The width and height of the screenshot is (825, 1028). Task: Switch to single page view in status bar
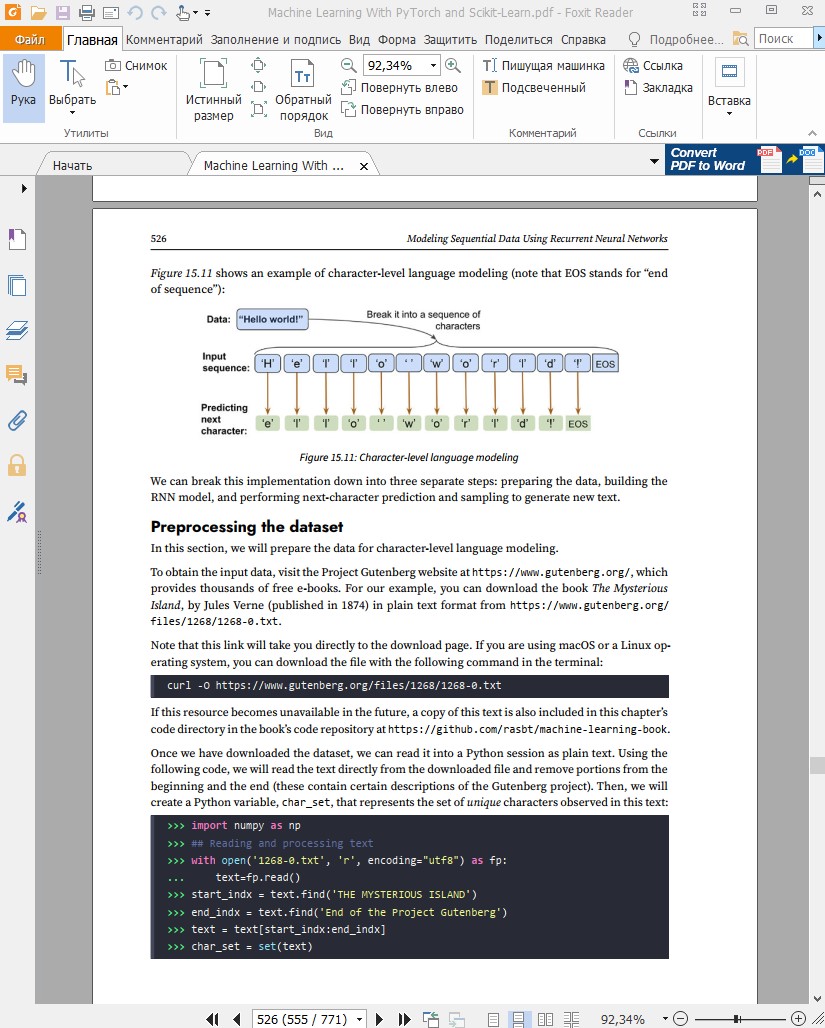tap(493, 1019)
